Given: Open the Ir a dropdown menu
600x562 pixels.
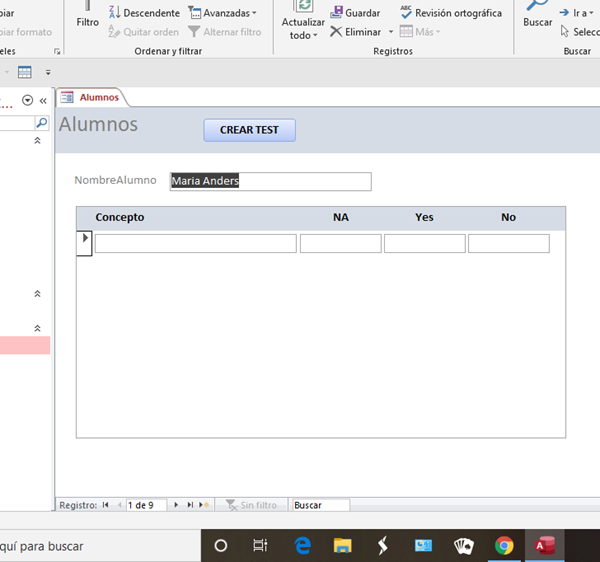Looking at the screenshot, I should (x=580, y=13).
